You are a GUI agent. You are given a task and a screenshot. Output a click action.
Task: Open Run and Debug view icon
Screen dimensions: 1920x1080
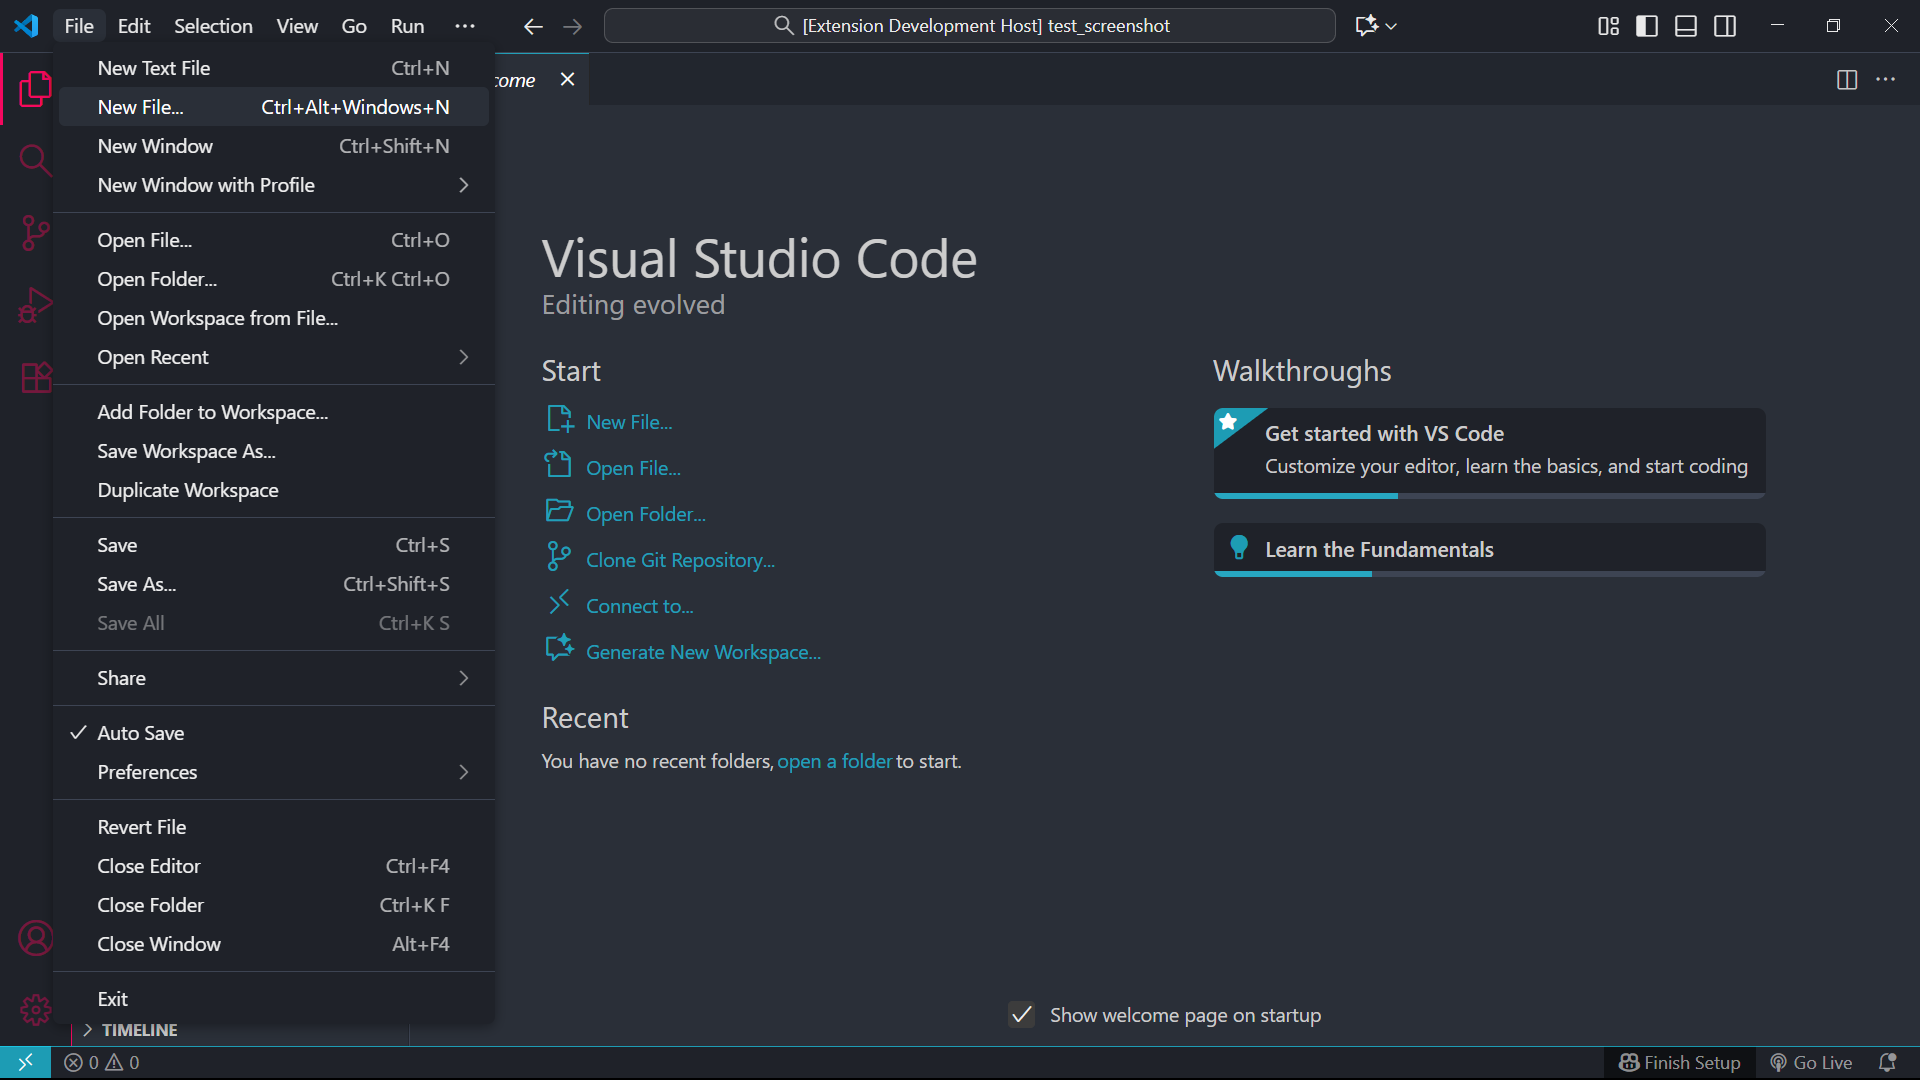tap(35, 305)
